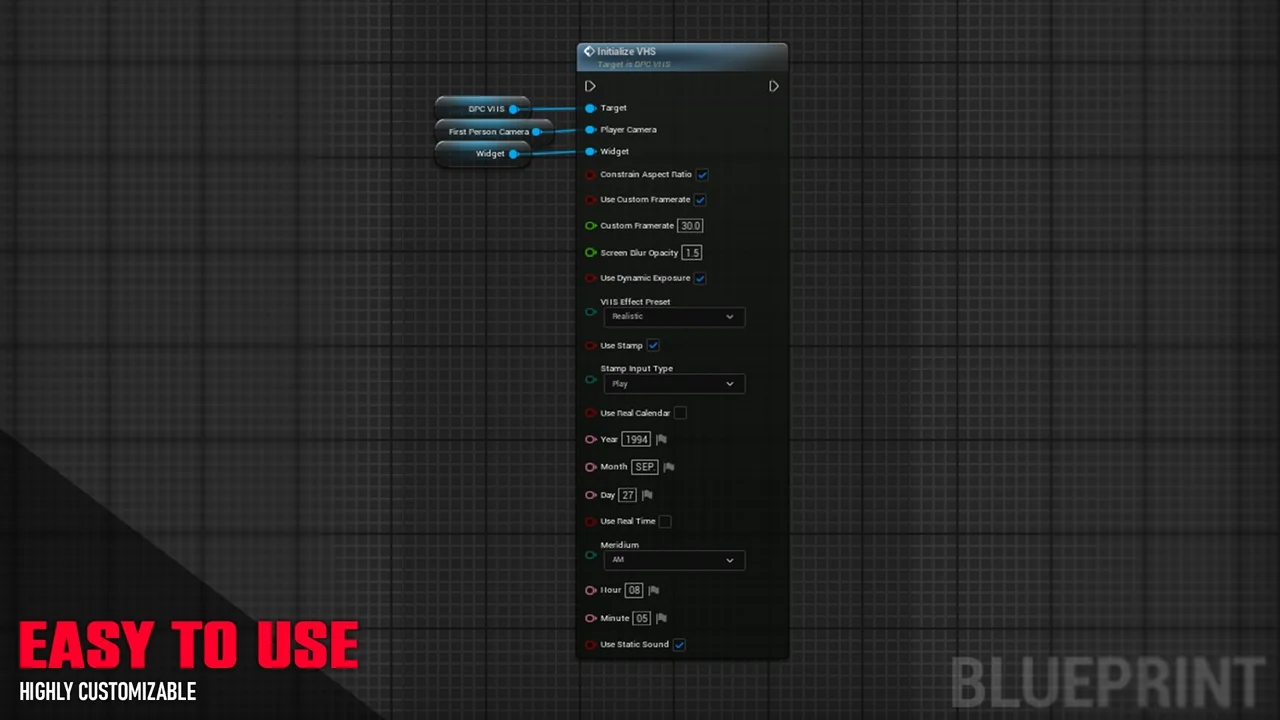Image resolution: width=1280 pixels, height=720 pixels.
Task: Click the Hour value input field
Action: pos(634,590)
